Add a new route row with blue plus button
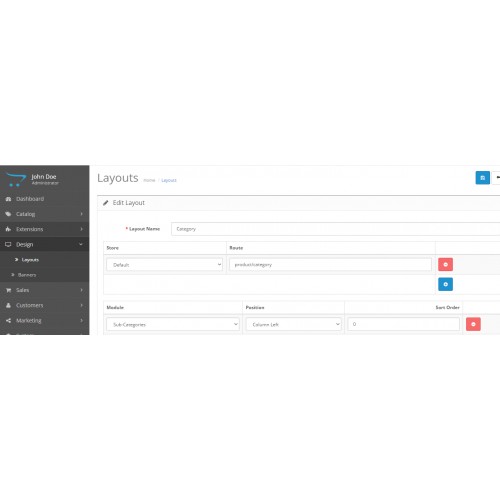 (x=445, y=284)
